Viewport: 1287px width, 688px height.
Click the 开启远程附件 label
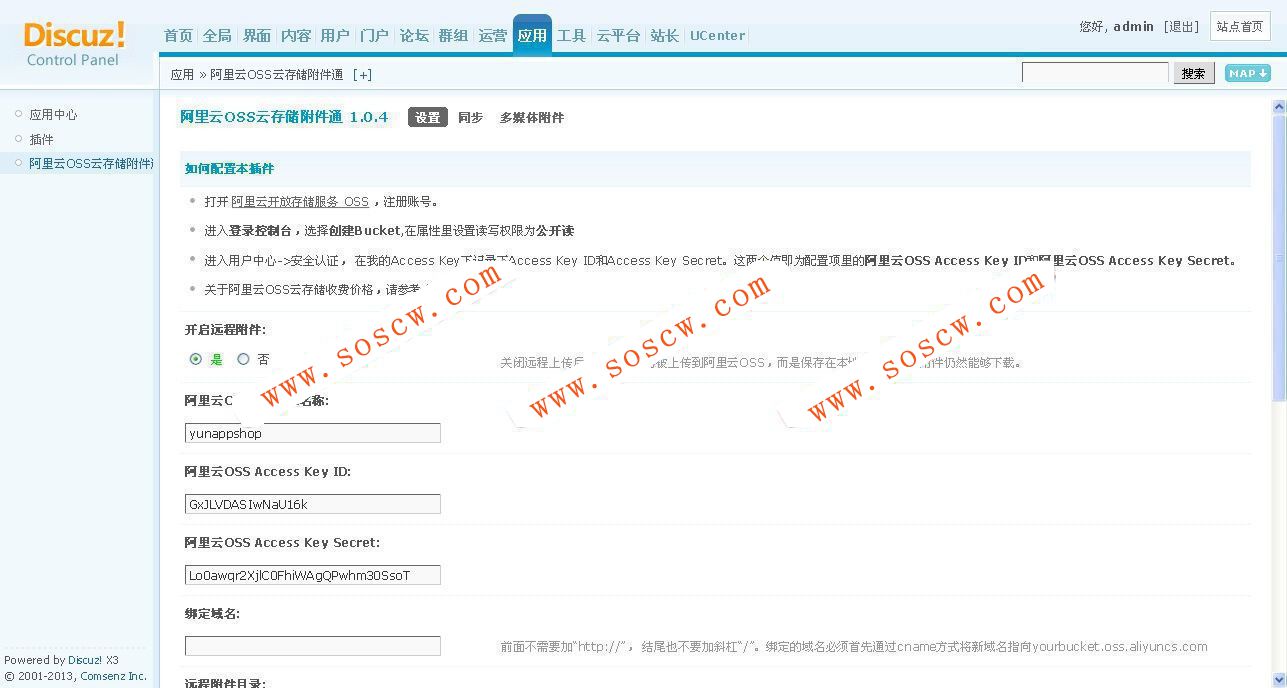pyautogui.click(x=225, y=330)
